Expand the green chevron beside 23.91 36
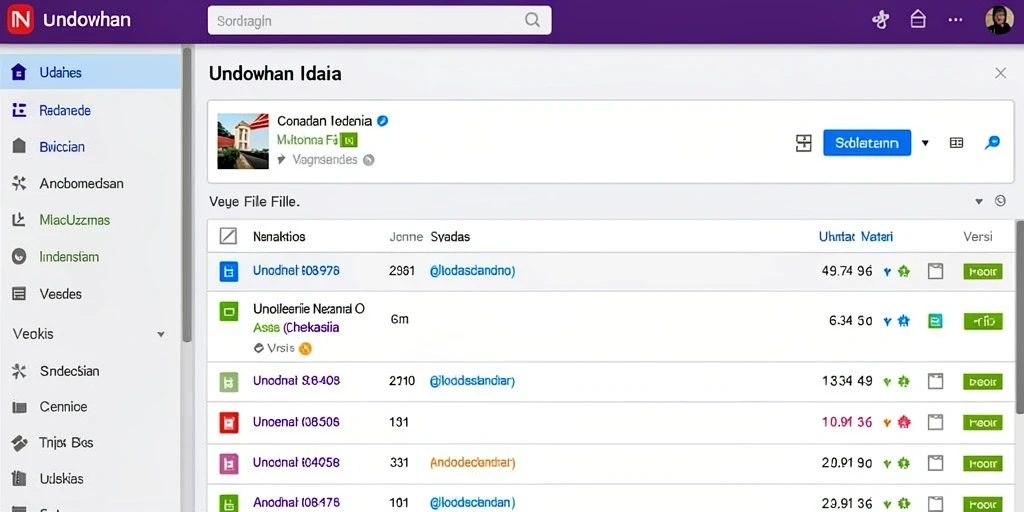The width and height of the screenshot is (1024, 512). point(887,505)
